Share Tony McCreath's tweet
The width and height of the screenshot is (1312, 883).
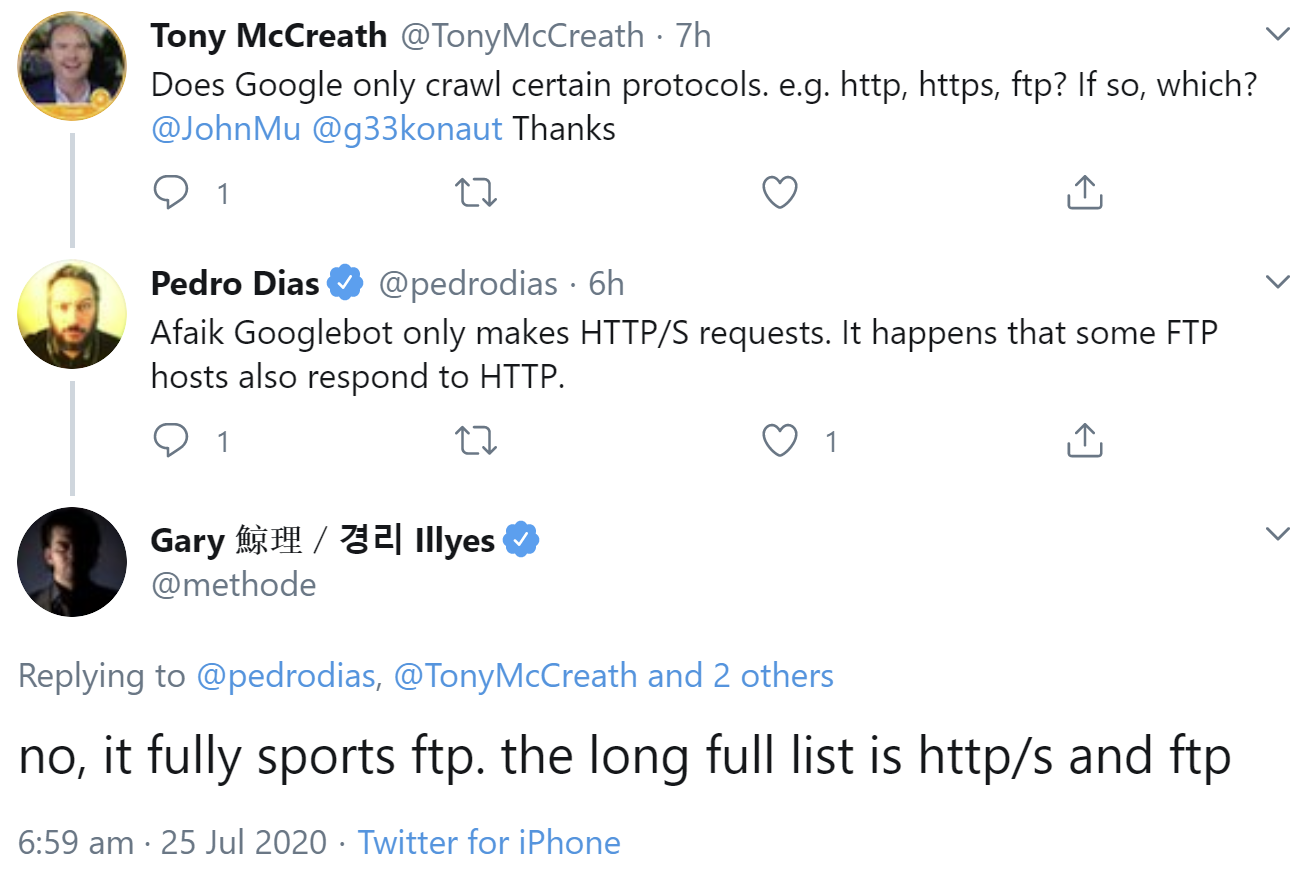(1083, 191)
